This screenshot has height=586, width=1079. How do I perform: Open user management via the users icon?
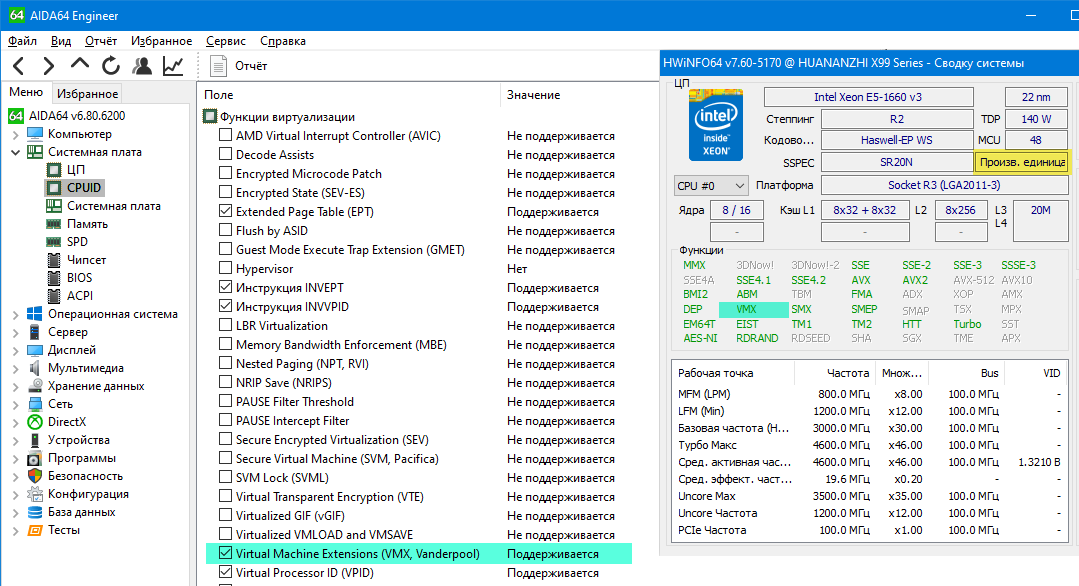[x=142, y=66]
